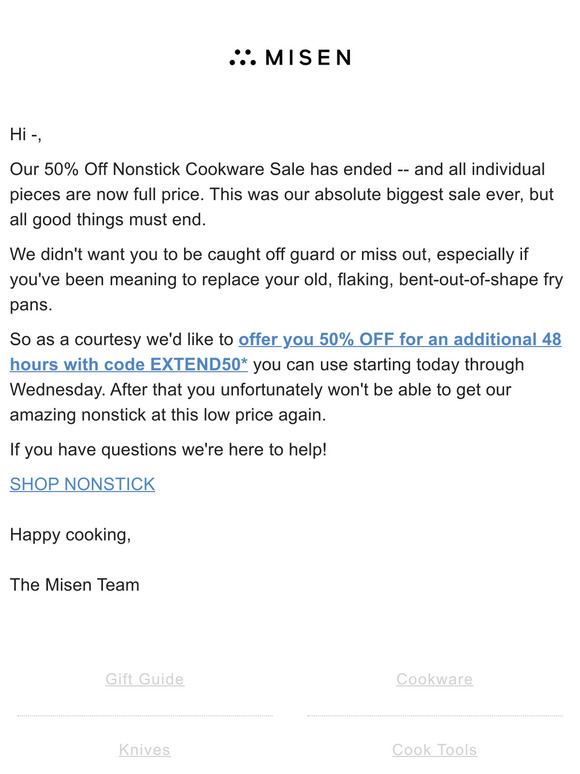580x774 pixels.
Task: Click the word "Wednesday." in the offer paragraph
Action: point(57,390)
